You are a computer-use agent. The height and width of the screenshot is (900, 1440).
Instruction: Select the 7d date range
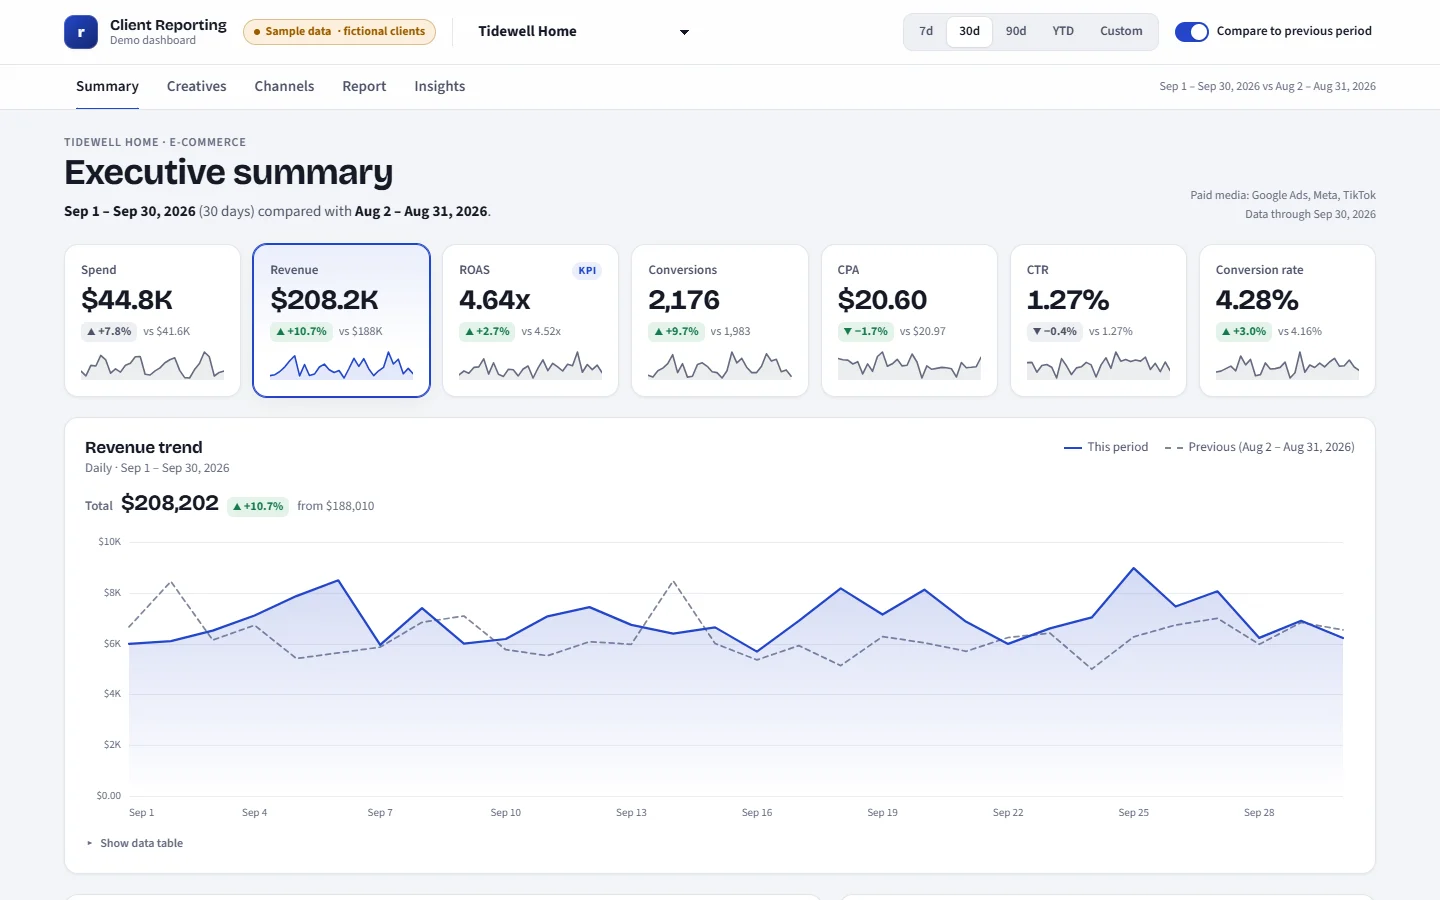point(926,32)
